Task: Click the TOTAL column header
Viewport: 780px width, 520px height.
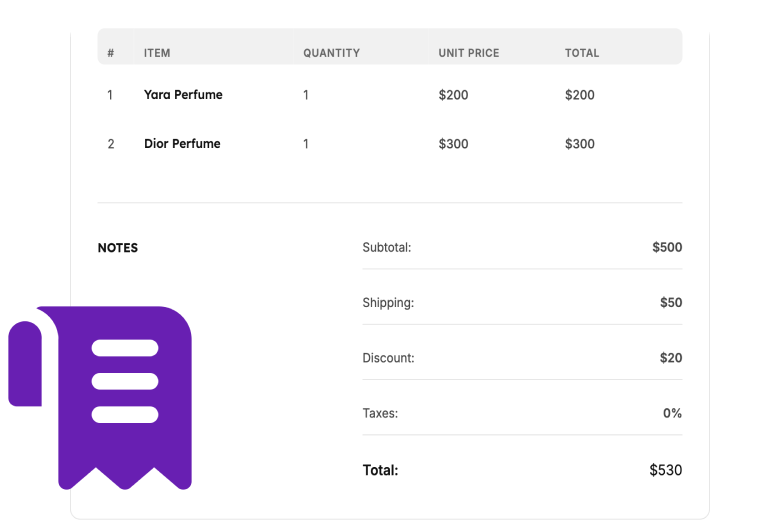Action: click(582, 53)
